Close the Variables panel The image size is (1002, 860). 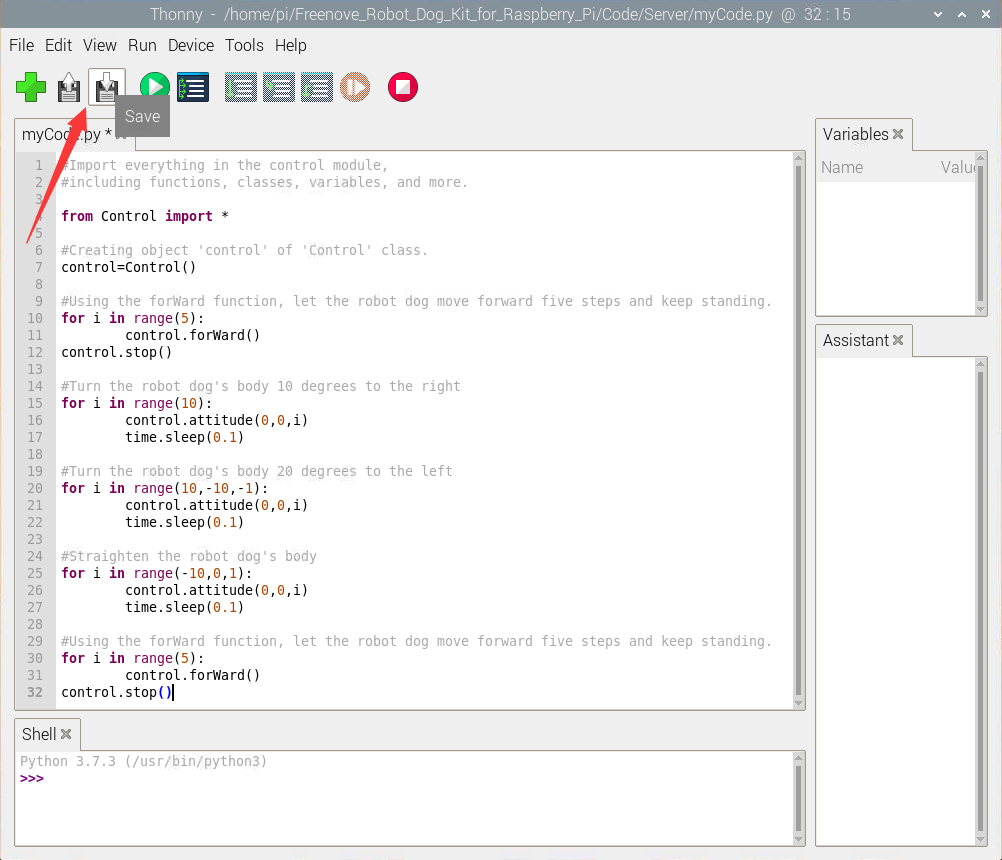click(x=898, y=134)
